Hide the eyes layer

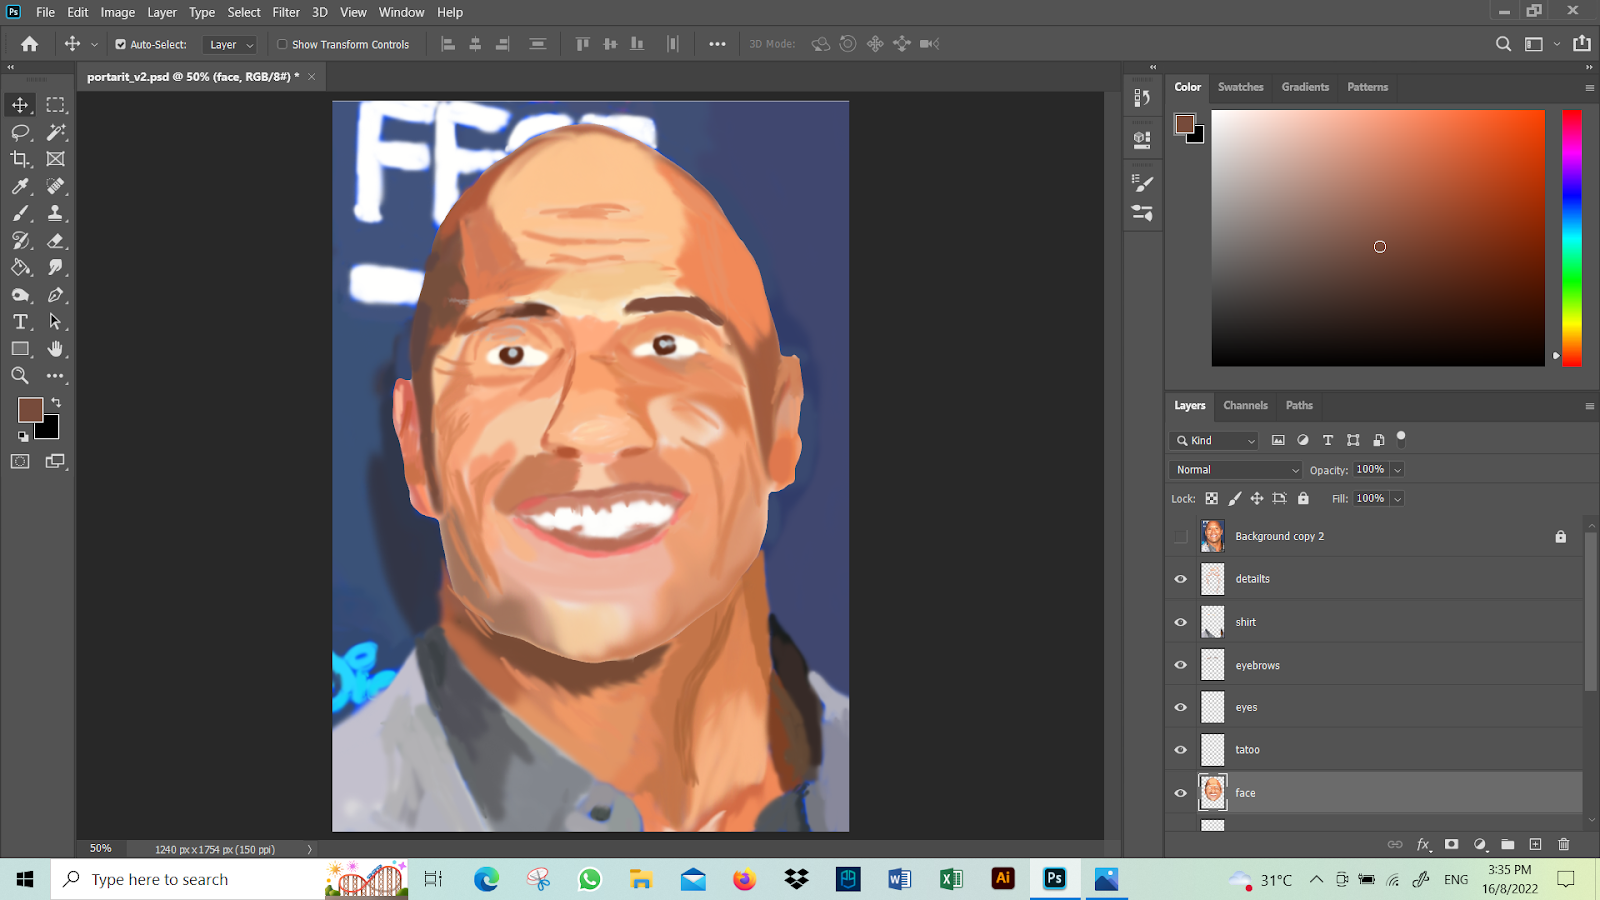tap(1181, 707)
